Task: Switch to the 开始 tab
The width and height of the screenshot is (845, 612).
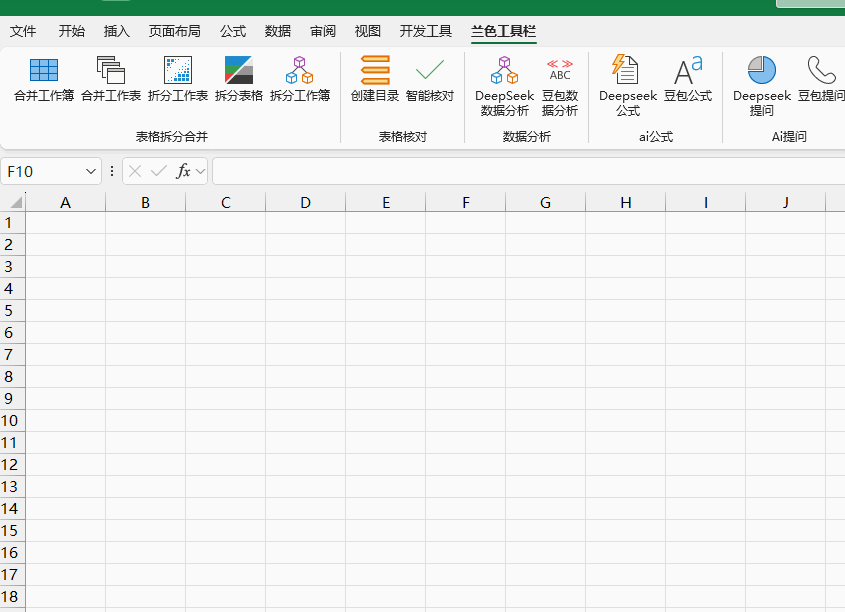Action: (72, 31)
